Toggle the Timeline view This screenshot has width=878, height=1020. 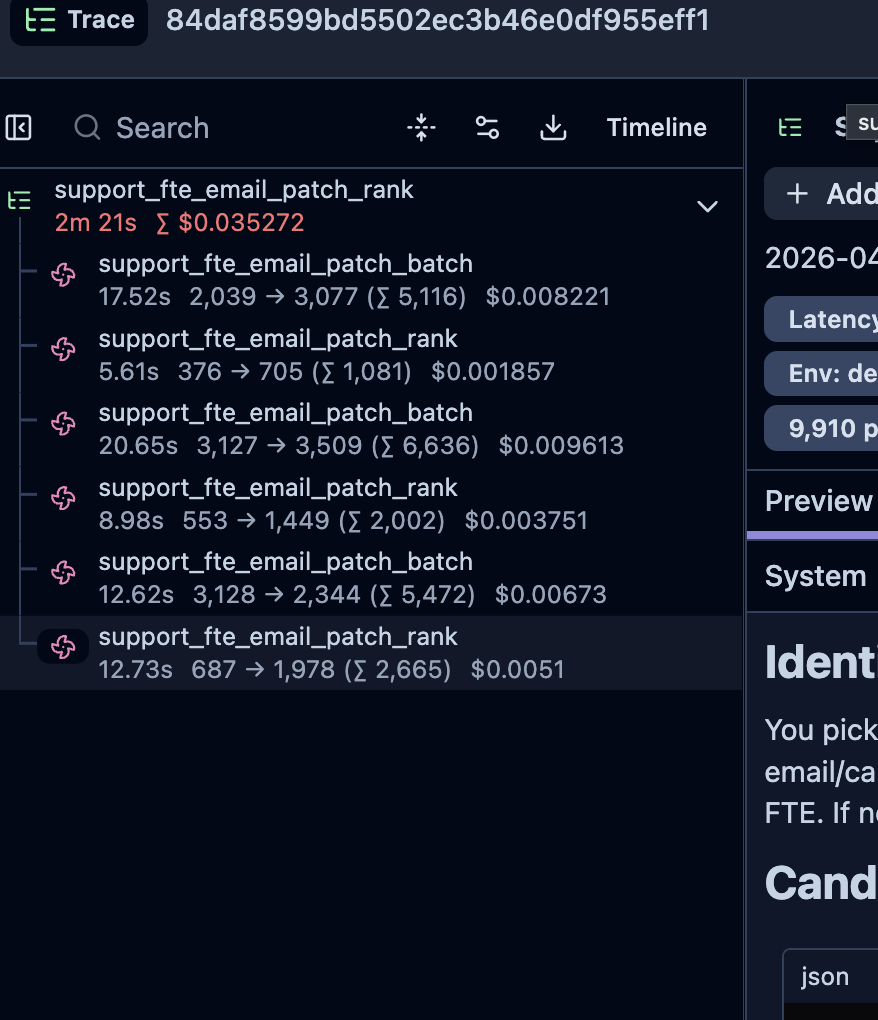pos(656,128)
